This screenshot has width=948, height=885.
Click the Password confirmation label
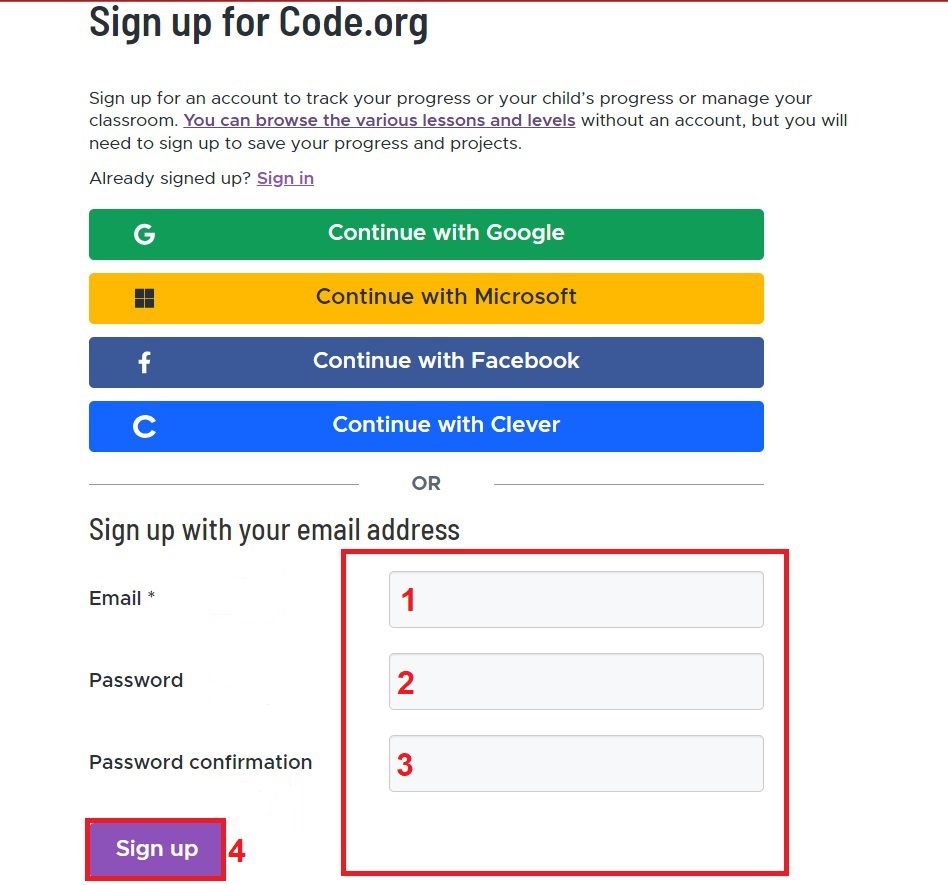[199, 762]
